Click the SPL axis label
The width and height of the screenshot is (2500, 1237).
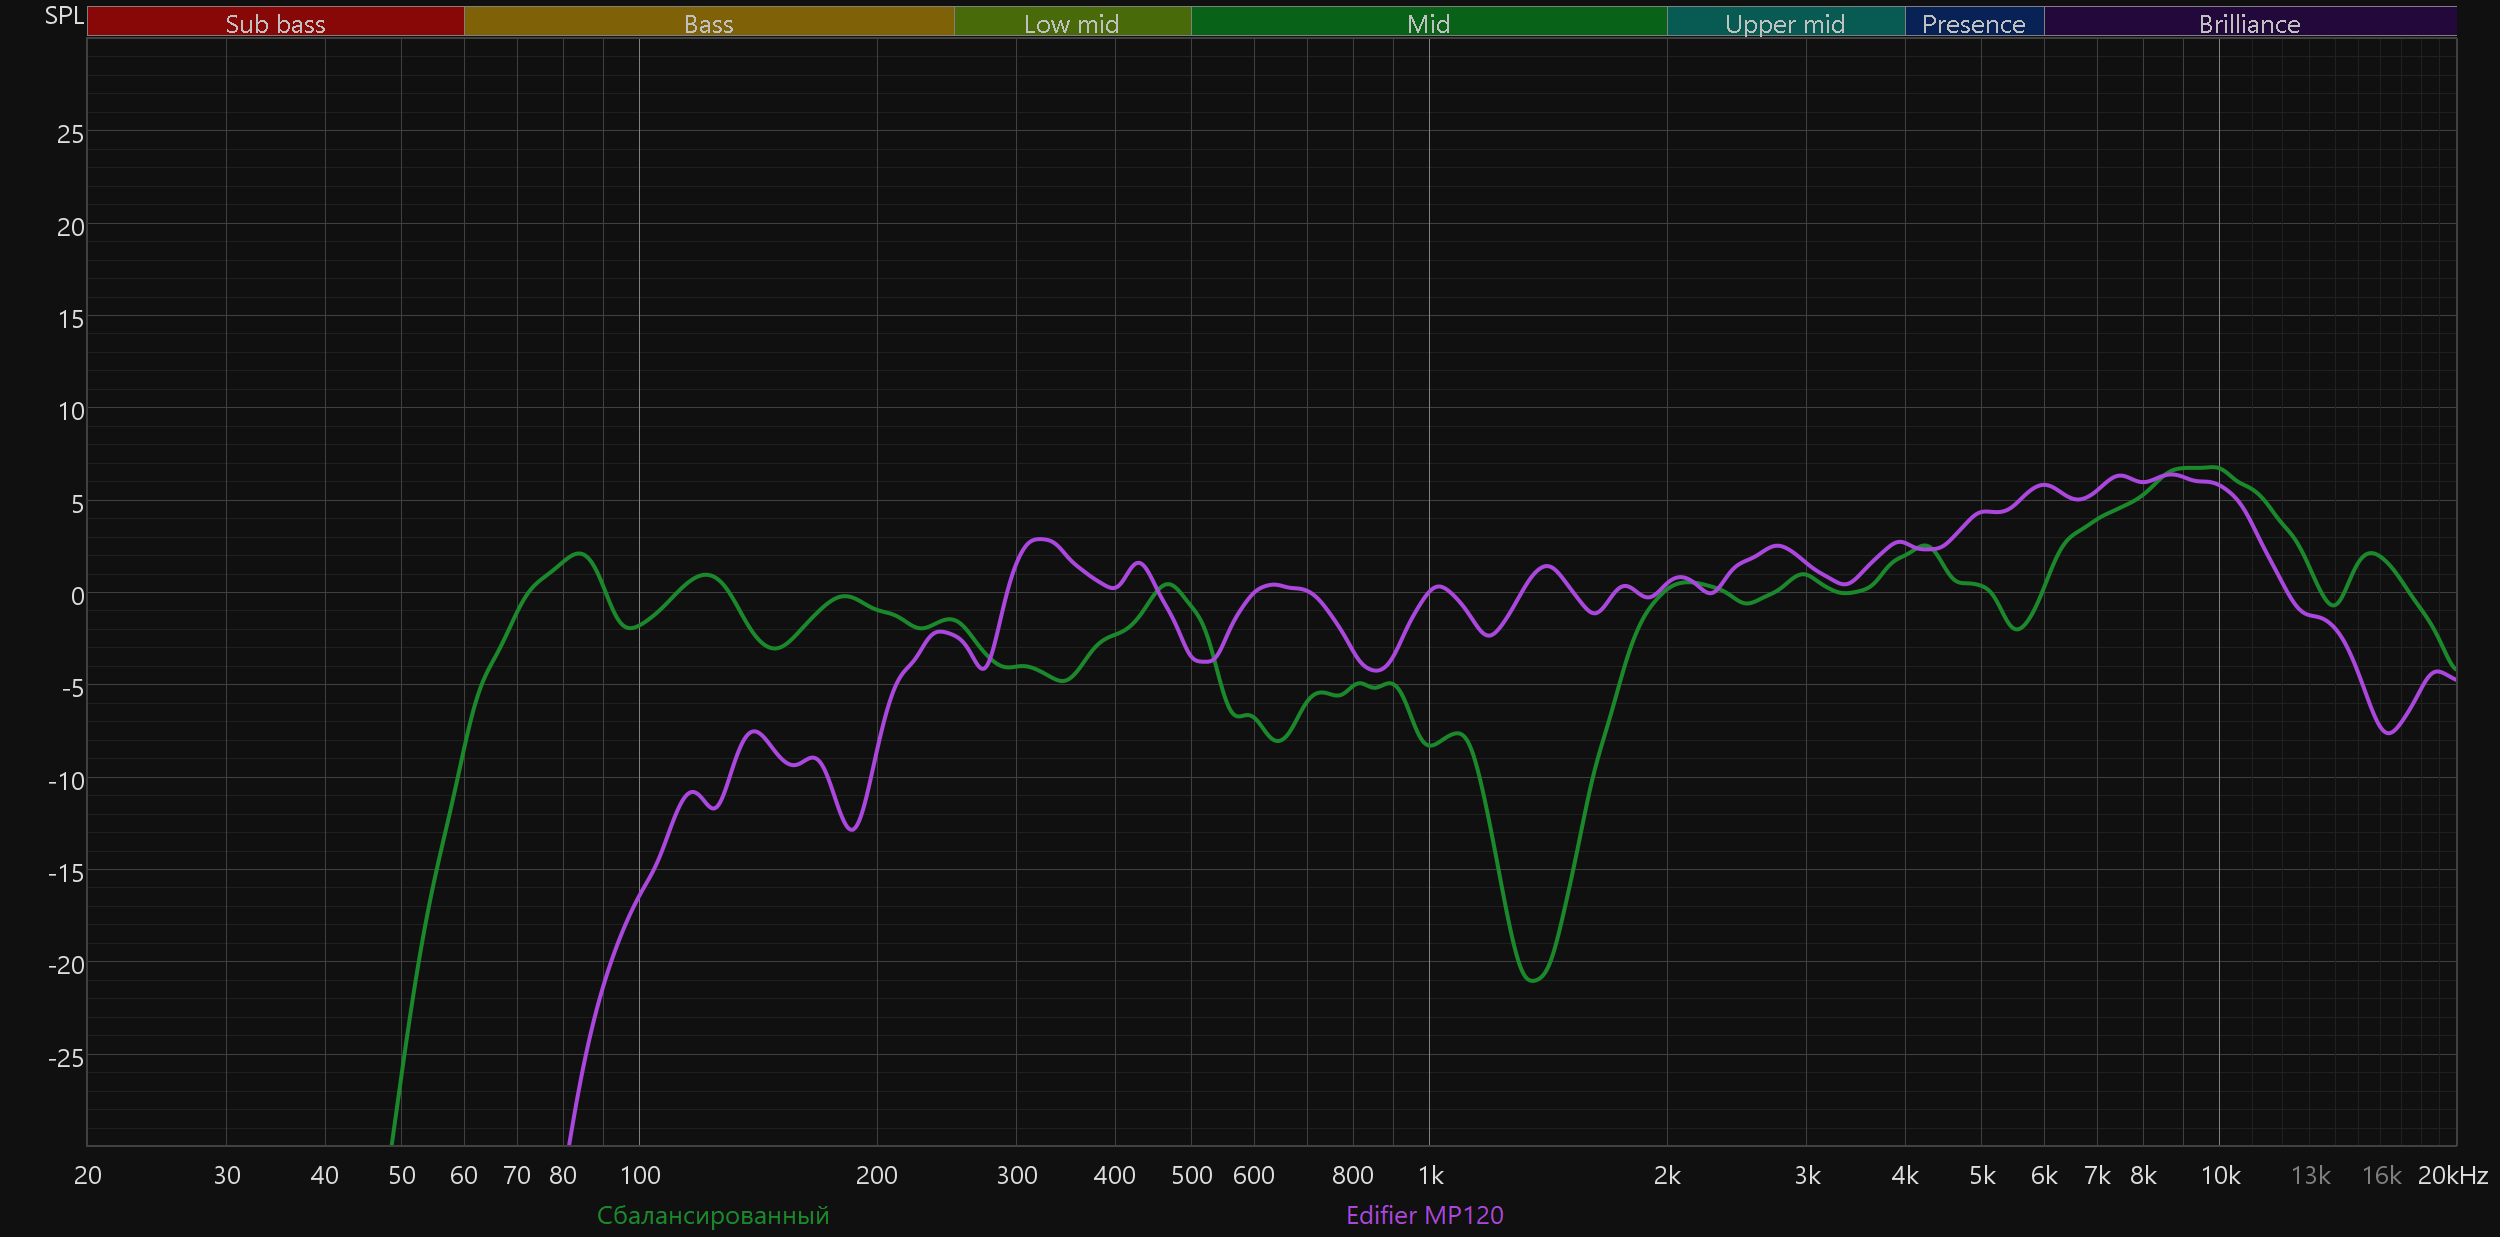click(x=64, y=16)
